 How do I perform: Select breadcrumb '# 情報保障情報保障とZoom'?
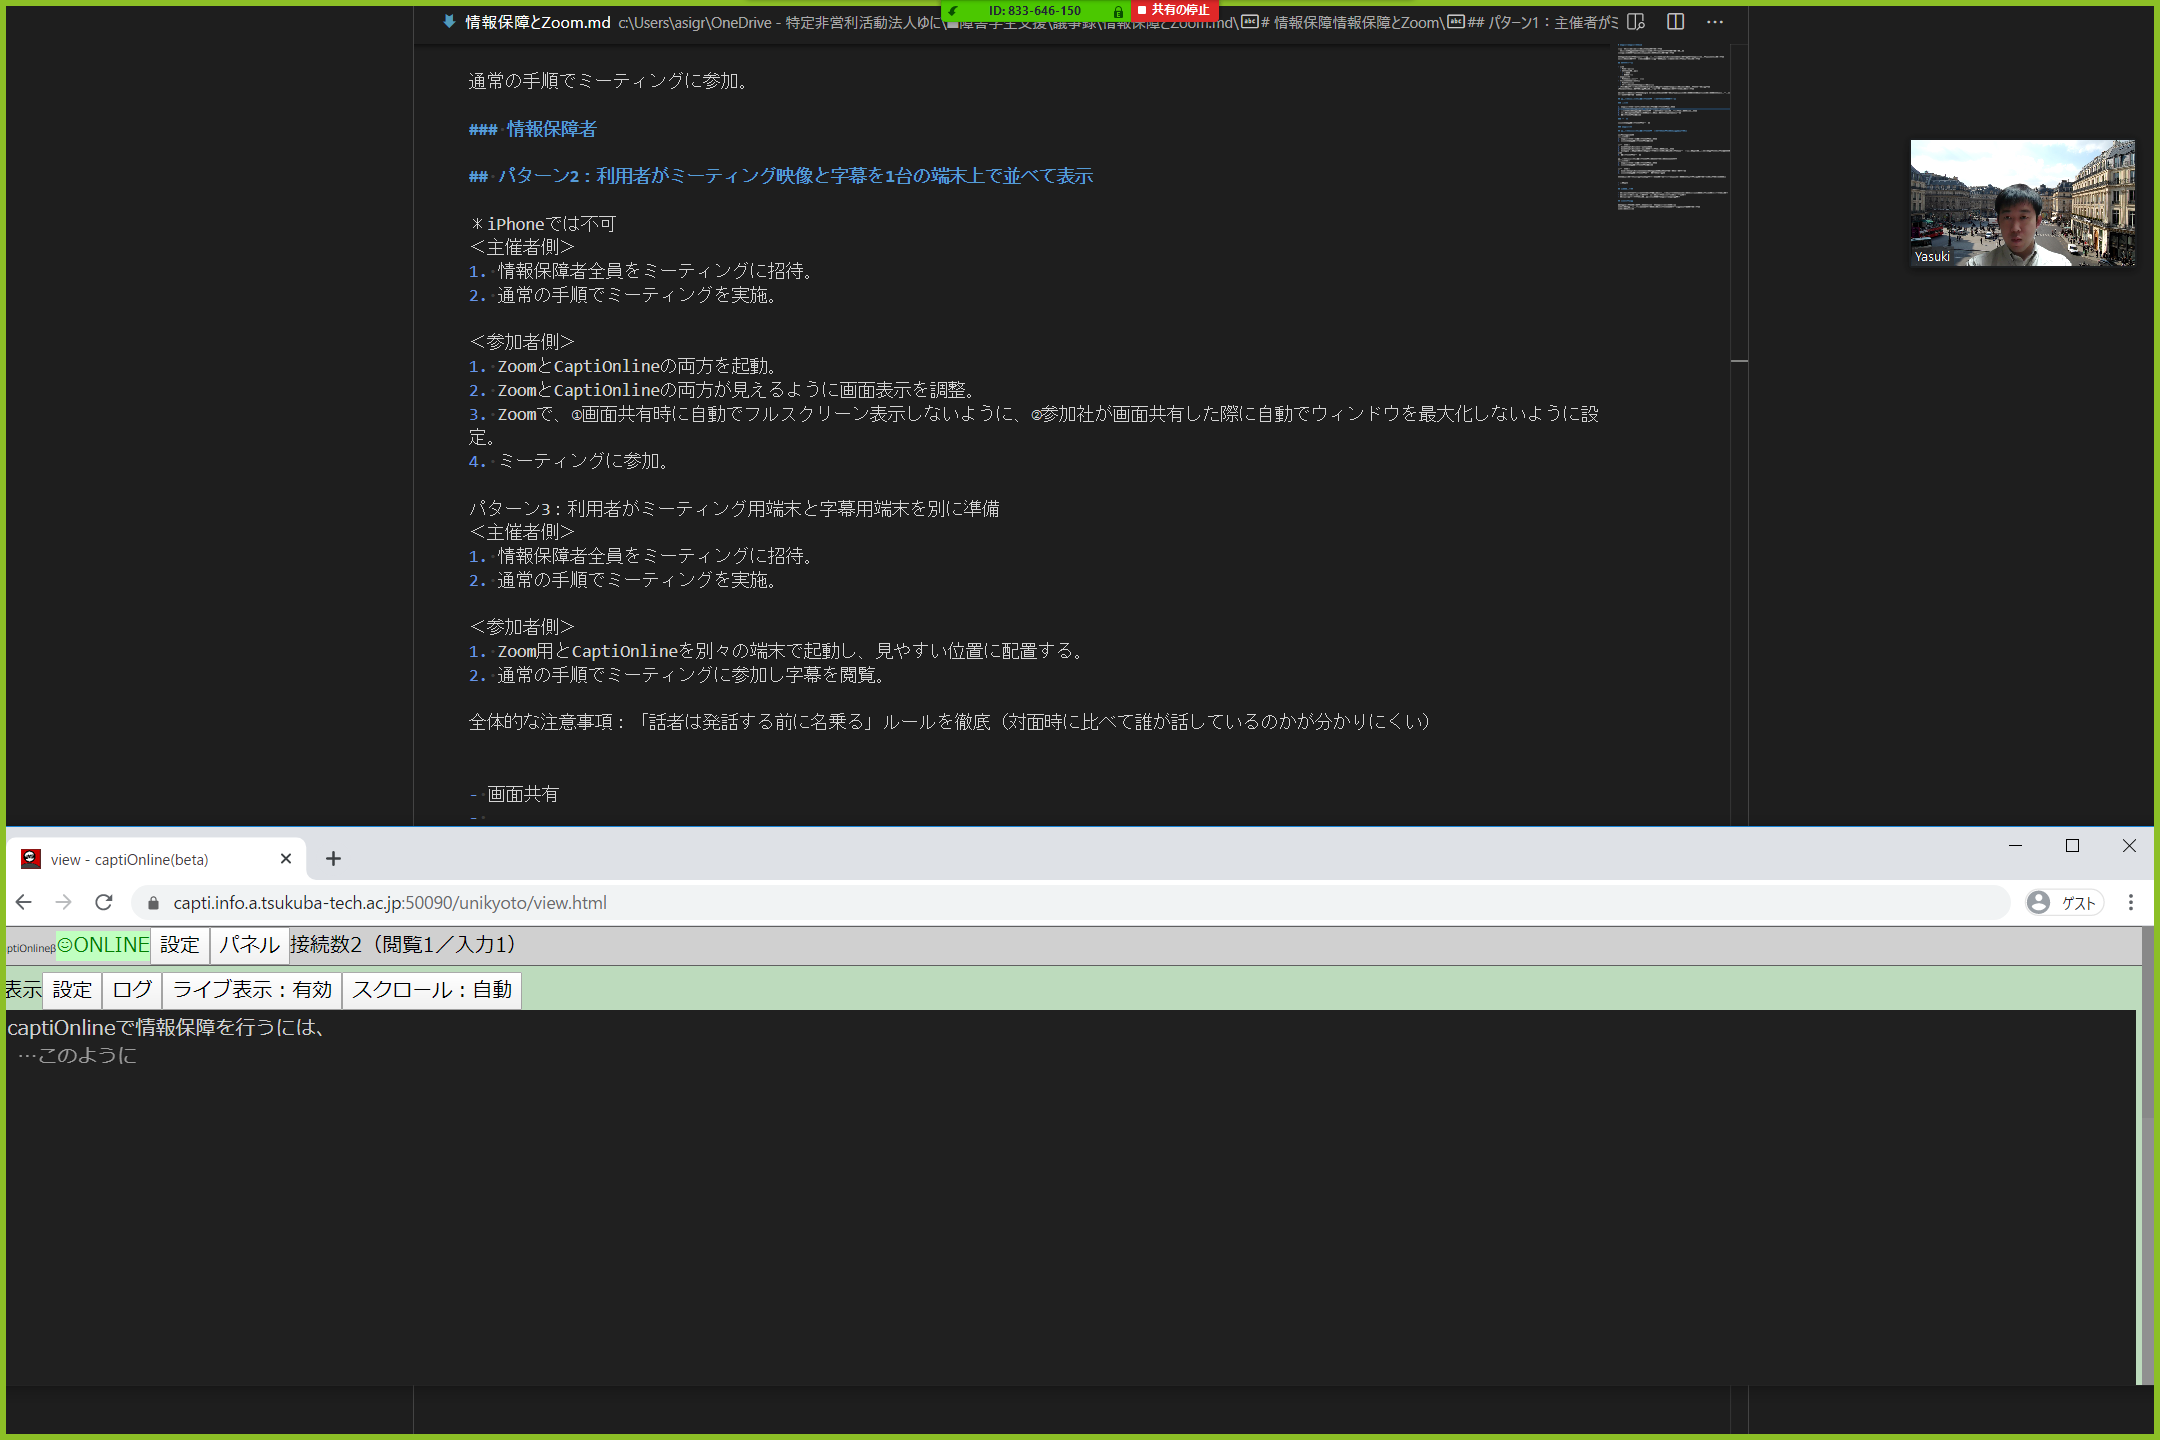[x=1343, y=22]
